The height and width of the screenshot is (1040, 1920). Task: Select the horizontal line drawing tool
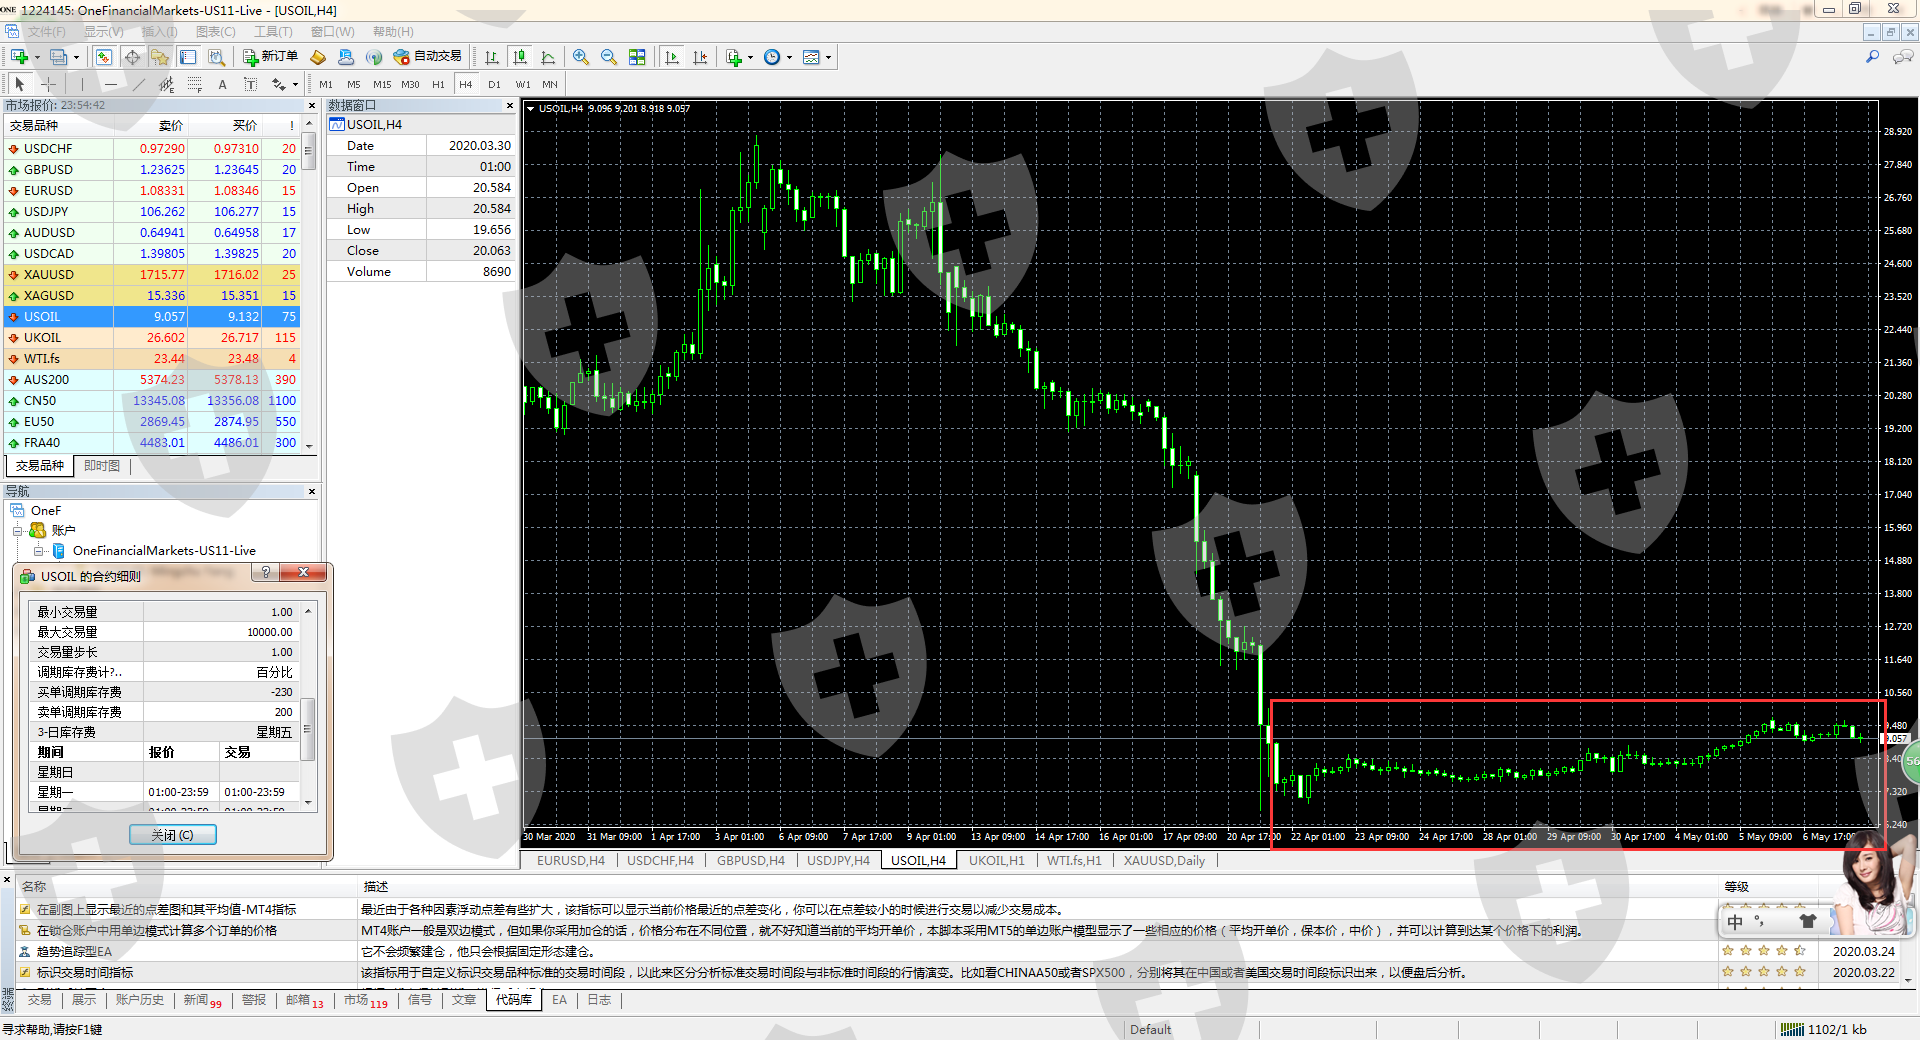[111, 85]
